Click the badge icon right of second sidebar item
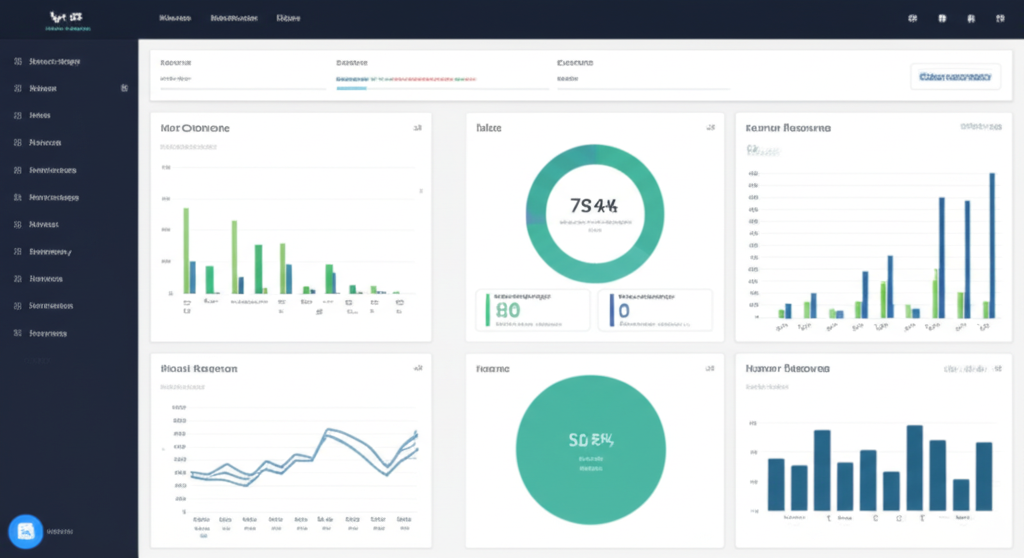Image resolution: width=1024 pixels, height=558 pixels. 124,88
